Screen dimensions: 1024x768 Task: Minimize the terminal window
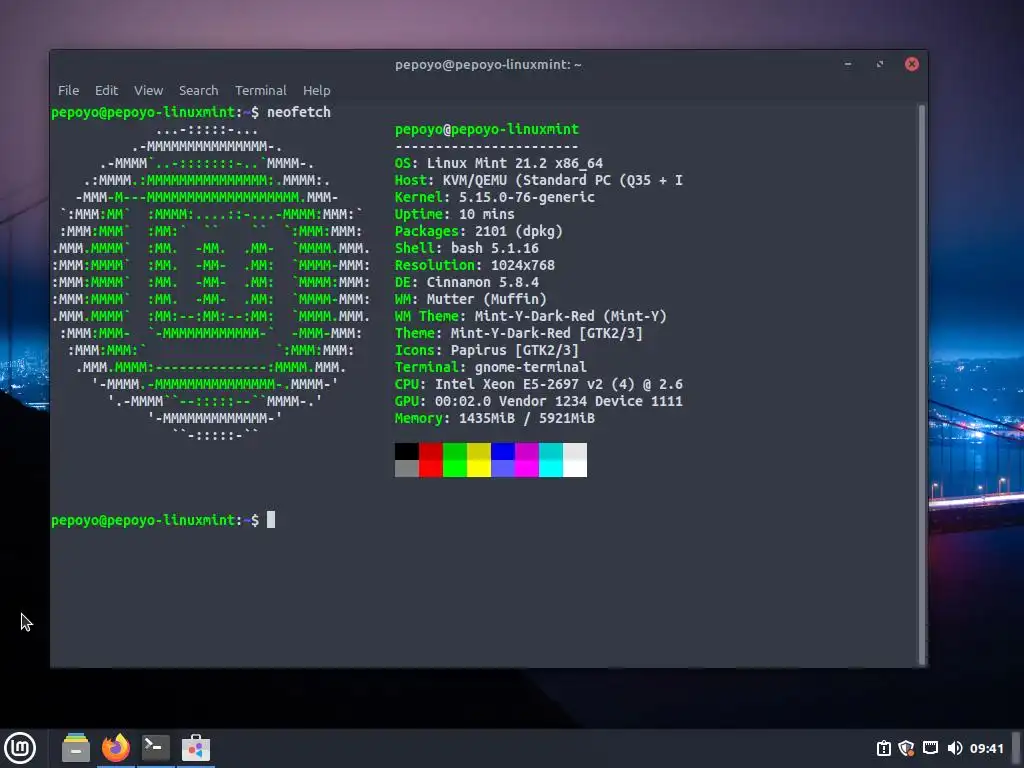click(x=848, y=64)
